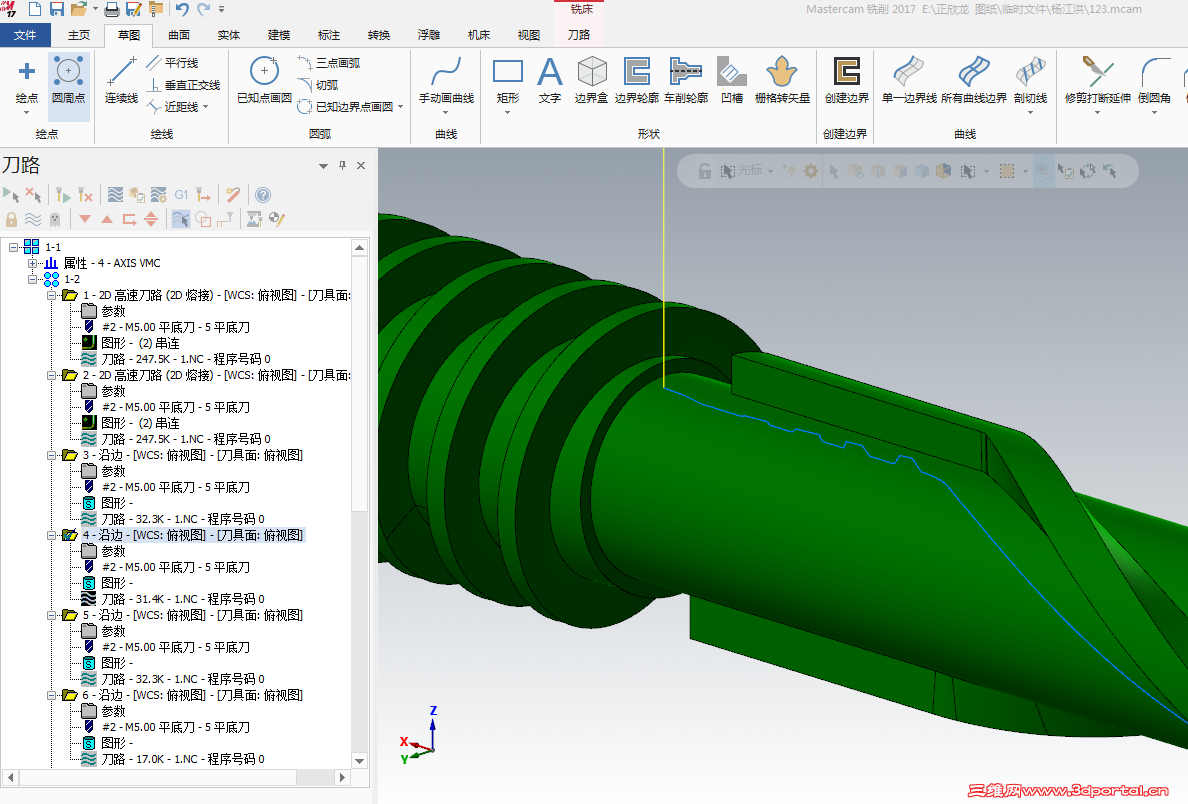1188x804 pixels.
Task: Open dropdown beside 已知边界点画圆
Action: pyautogui.click(x=400, y=107)
